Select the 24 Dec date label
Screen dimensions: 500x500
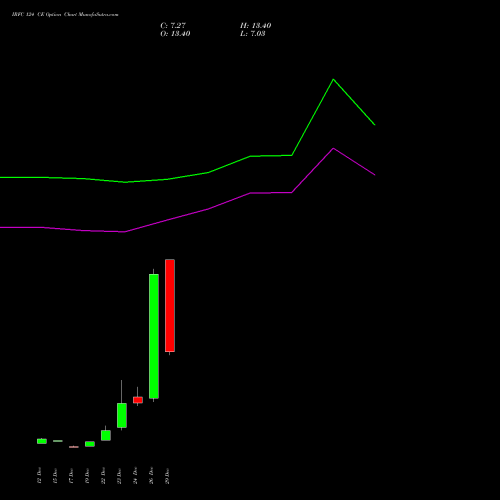pyautogui.click(x=135, y=476)
